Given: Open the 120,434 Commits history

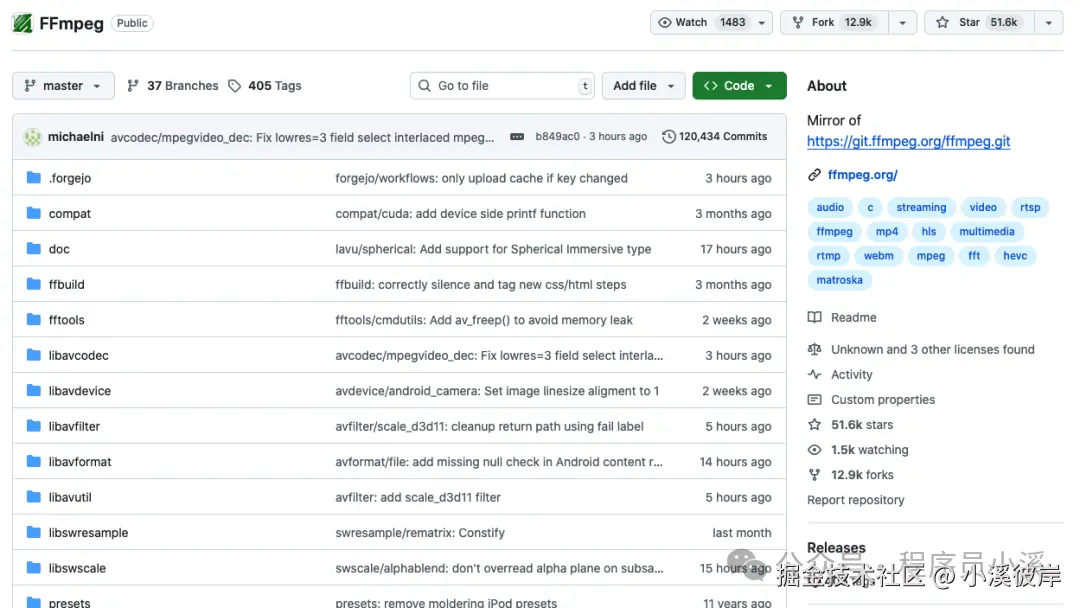Looking at the screenshot, I should tap(714, 136).
